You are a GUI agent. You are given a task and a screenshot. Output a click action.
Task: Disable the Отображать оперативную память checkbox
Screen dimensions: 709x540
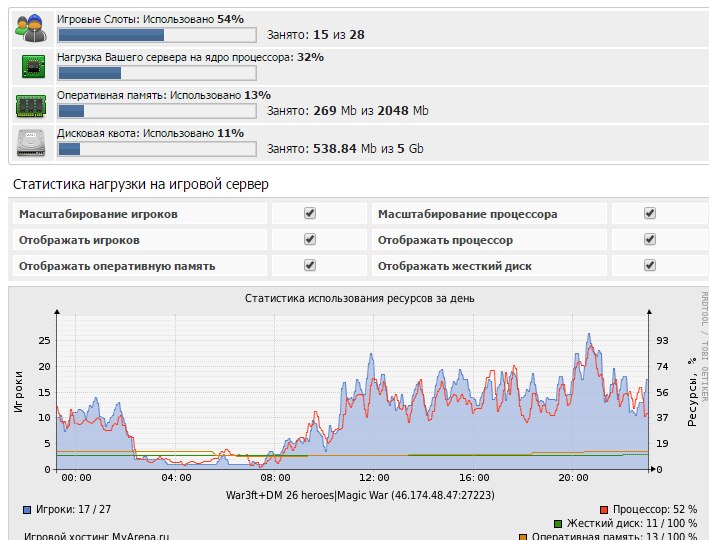[x=310, y=266]
